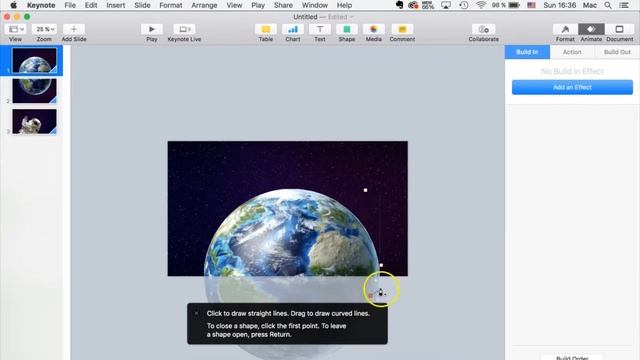Open the Edit menu
The width and height of the screenshot is (640, 360).
point(91,5)
